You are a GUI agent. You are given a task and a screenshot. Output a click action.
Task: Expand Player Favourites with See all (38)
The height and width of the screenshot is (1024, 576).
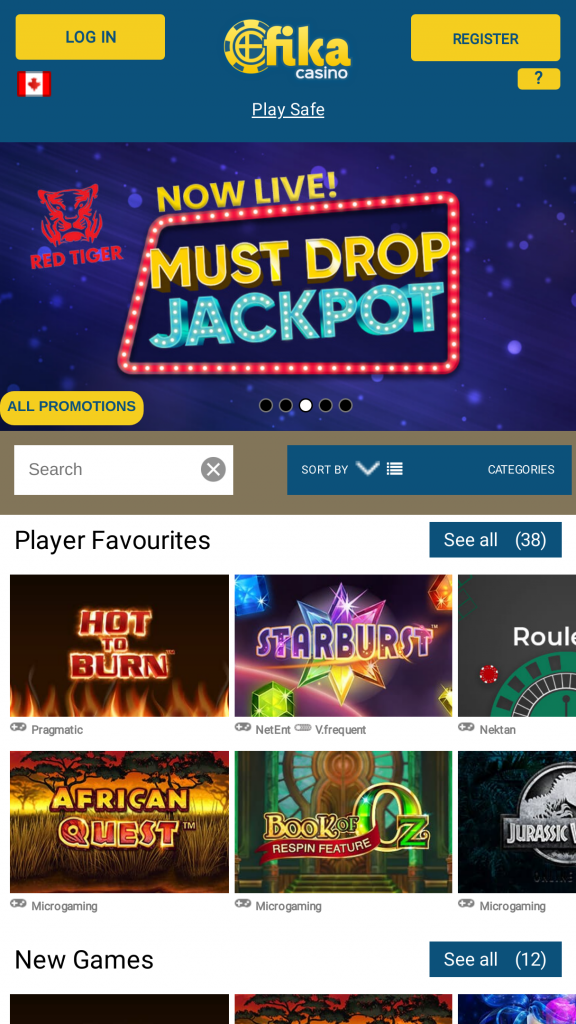pyautogui.click(x=495, y=540)
